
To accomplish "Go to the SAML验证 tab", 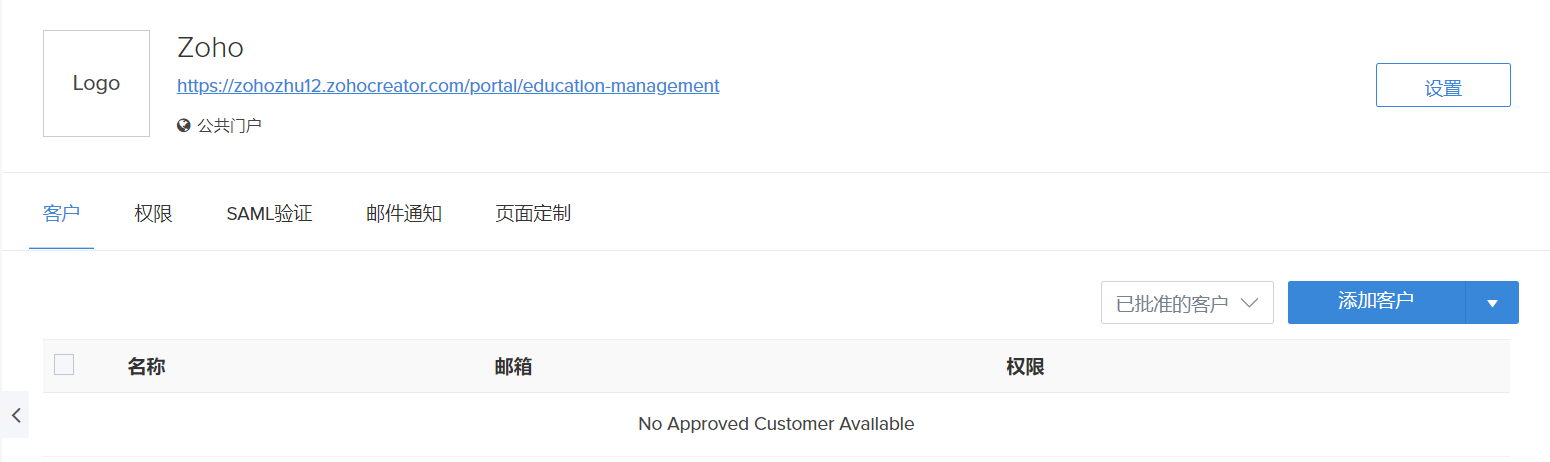I will (x=269, y=214).
